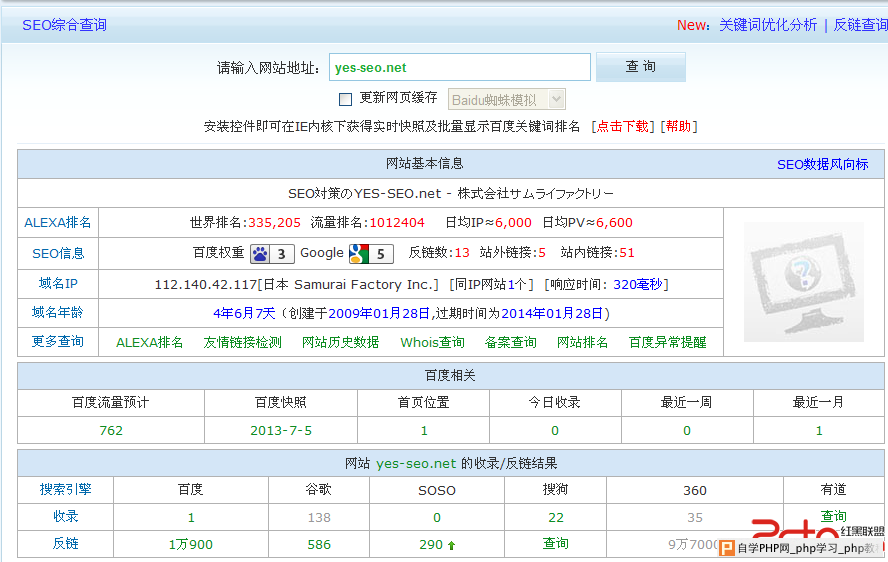Click the external links count 5
888x562 pixels.
pos(542,253)
